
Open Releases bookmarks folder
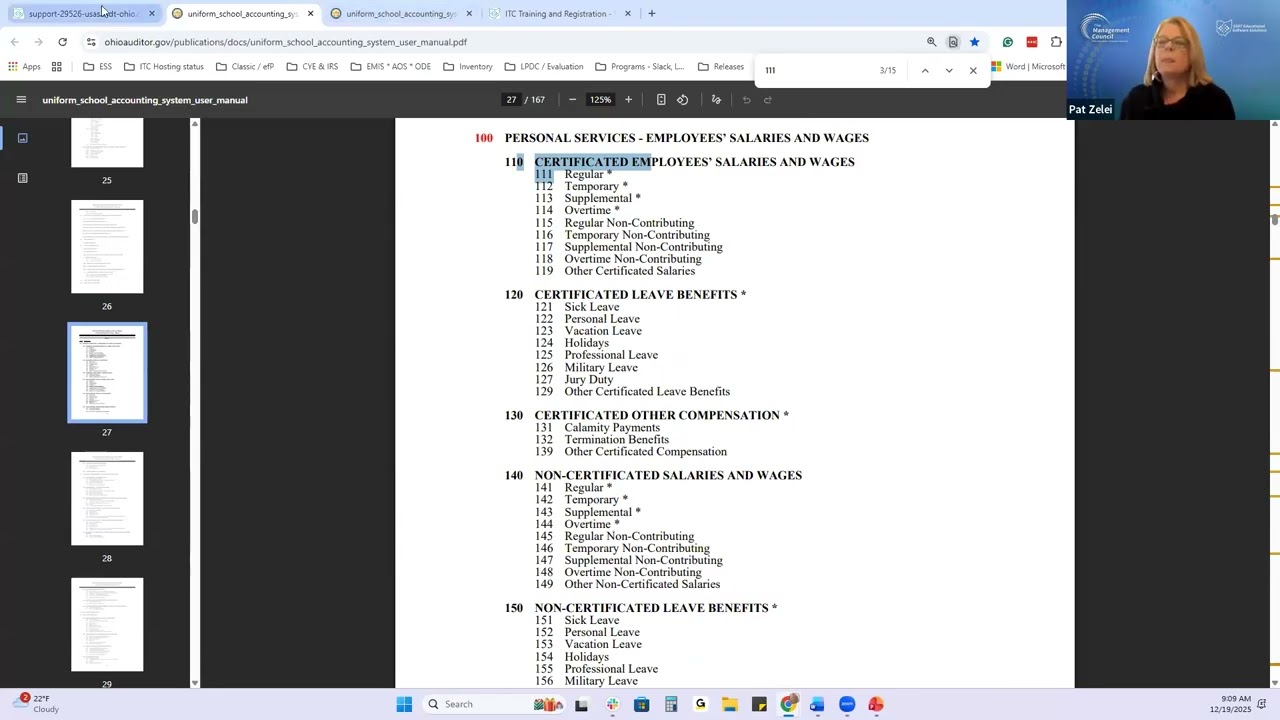pos(721,67)
